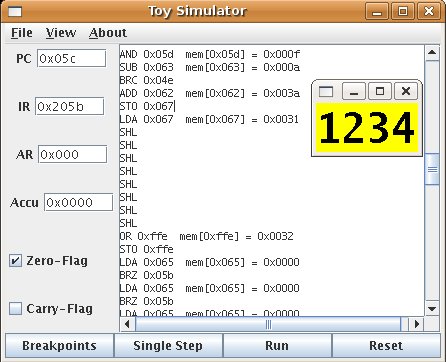Open the About menu
Viewport: 446px width, 362px height.
pyautogui.click(x=108, y=33)
